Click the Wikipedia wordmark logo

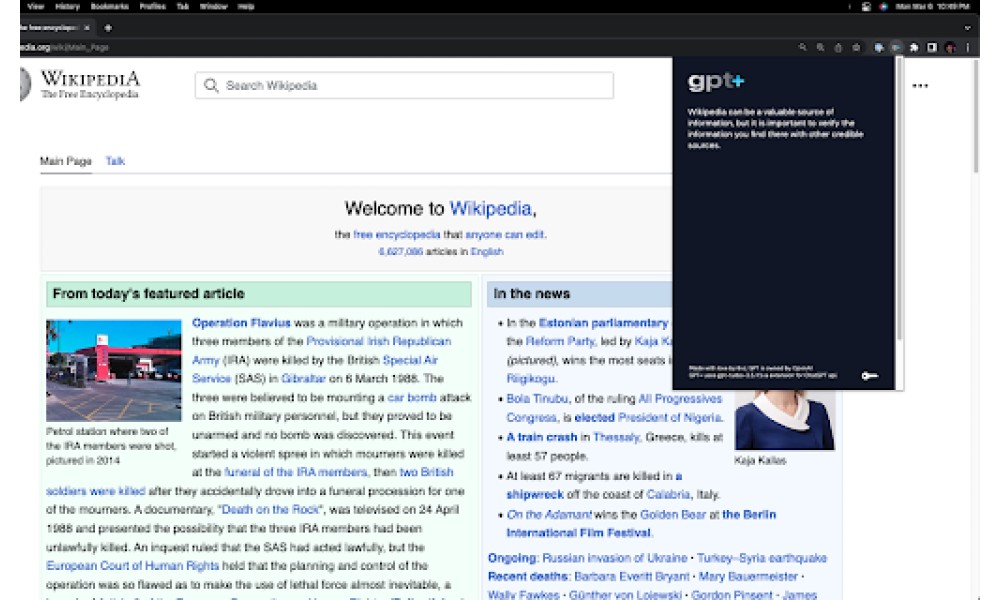(x=90, y=84)
